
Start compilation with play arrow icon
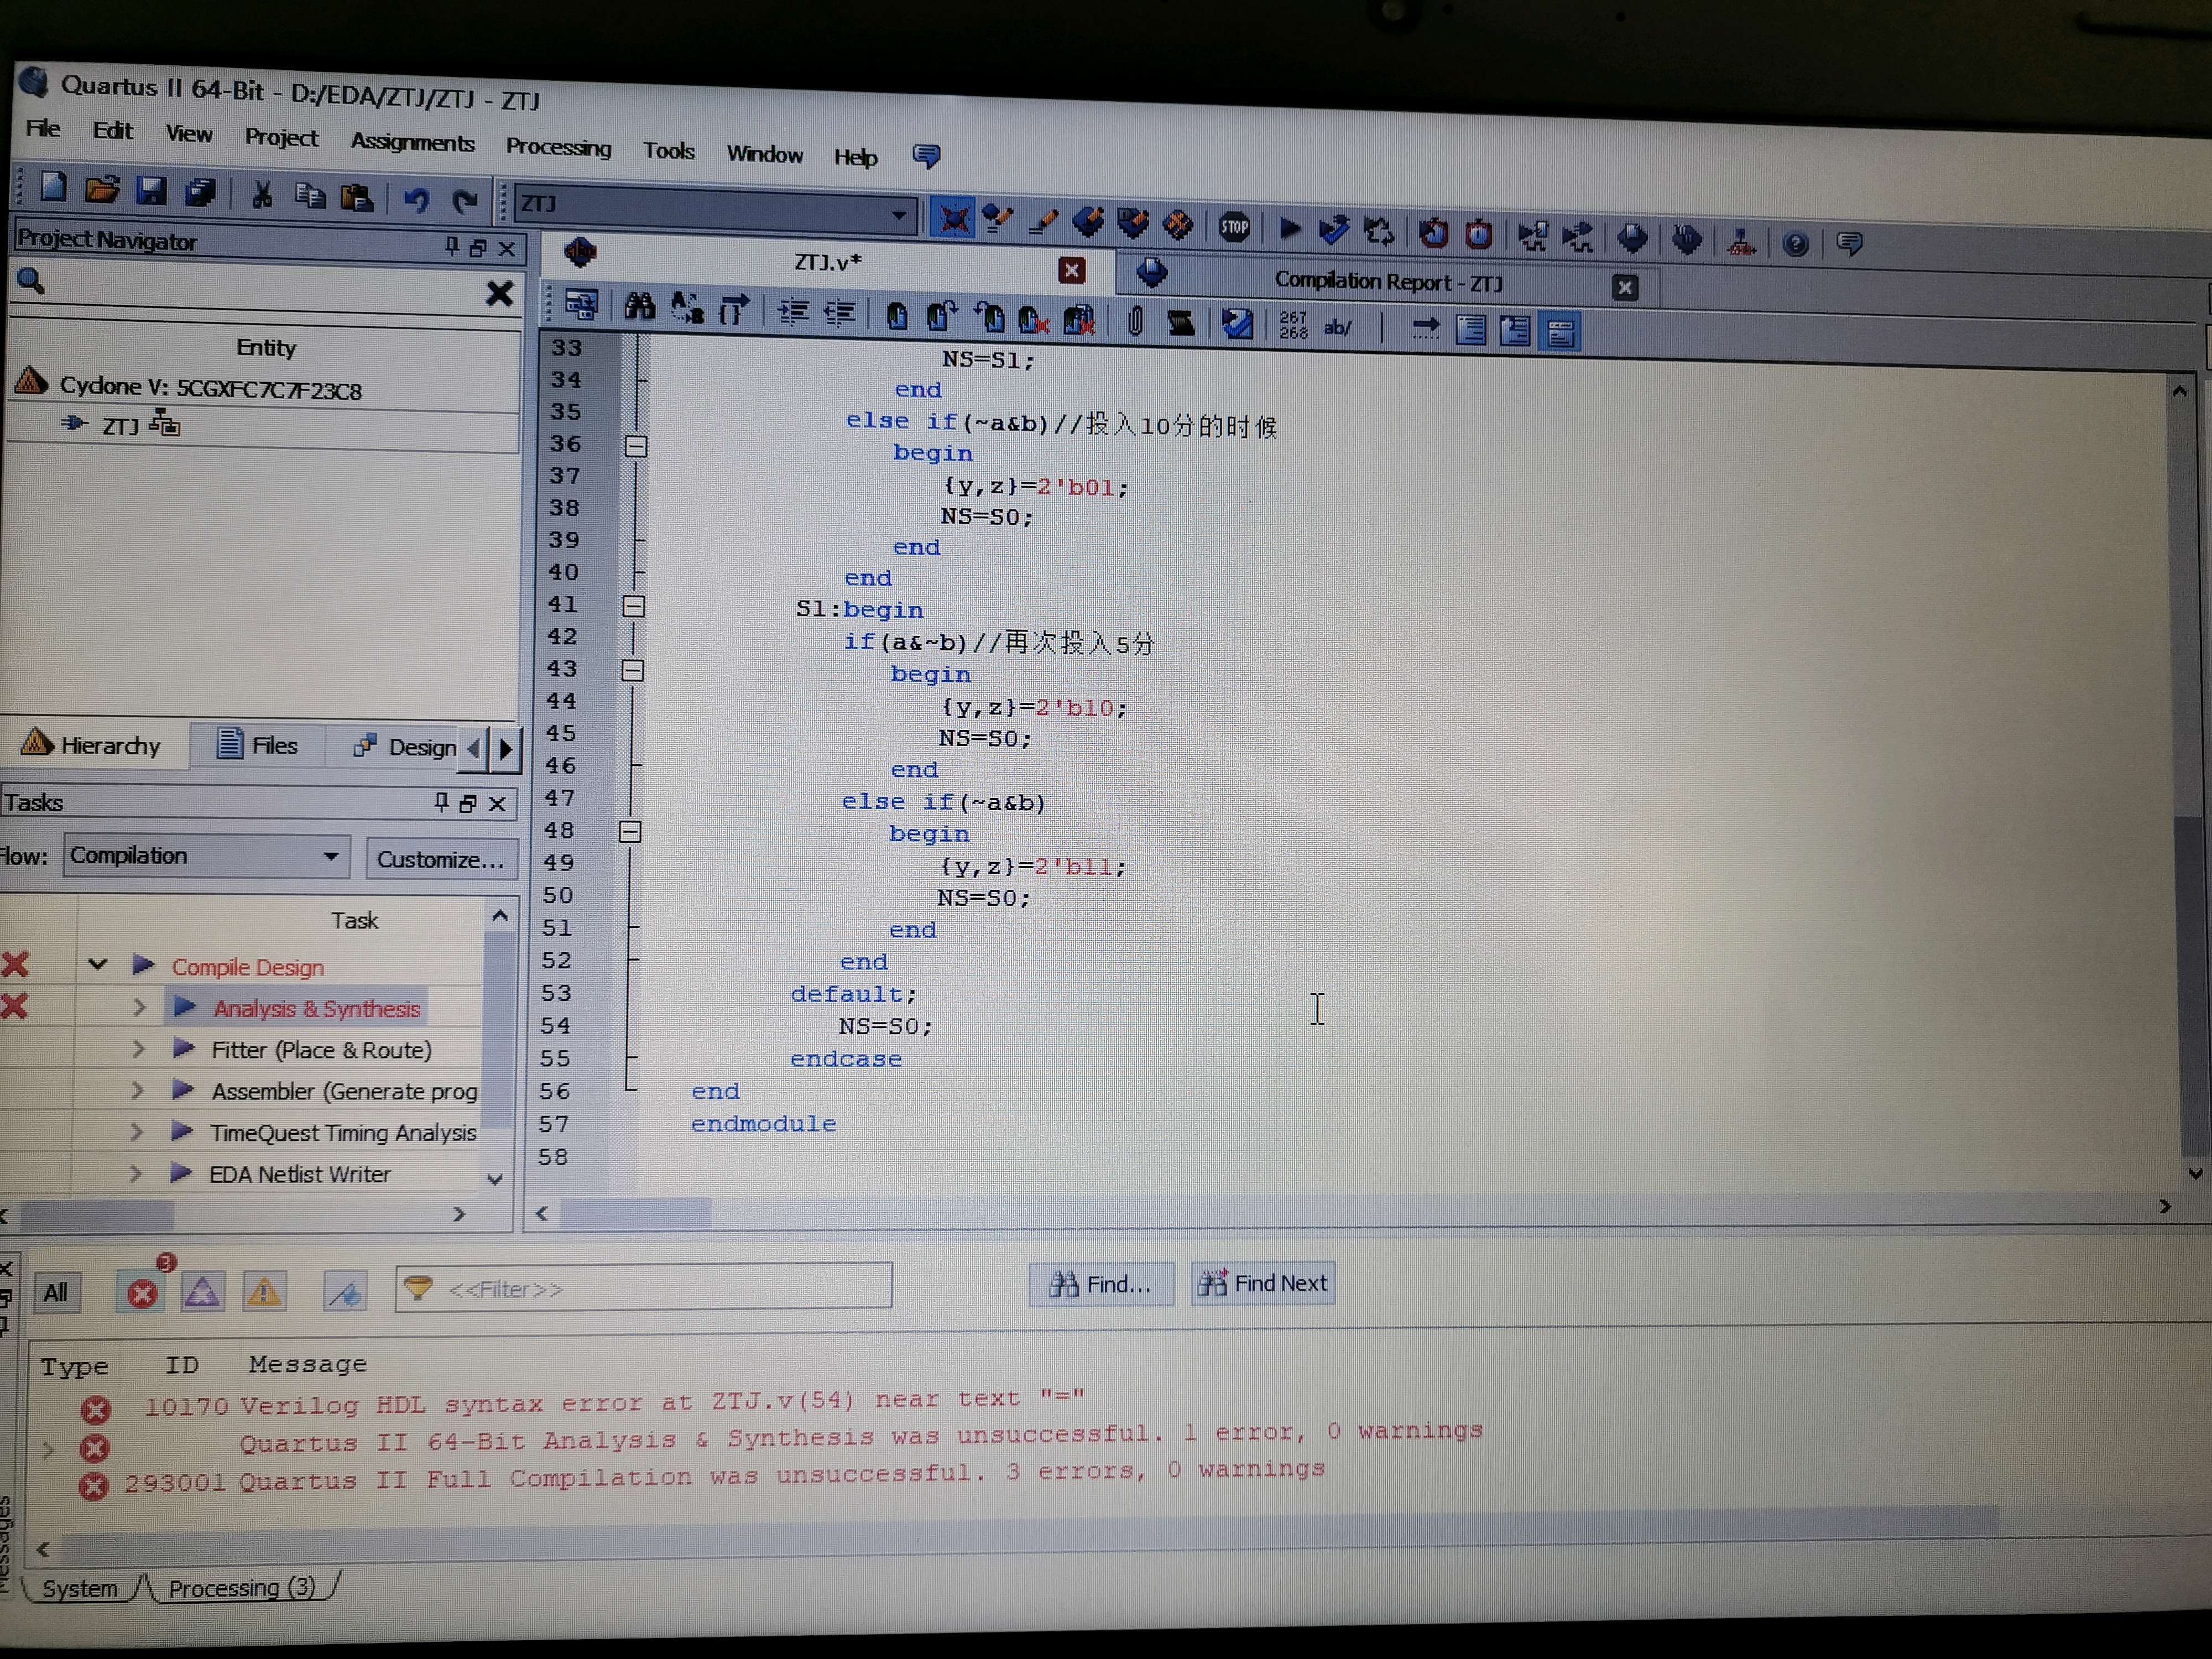tap(1289, 229)
